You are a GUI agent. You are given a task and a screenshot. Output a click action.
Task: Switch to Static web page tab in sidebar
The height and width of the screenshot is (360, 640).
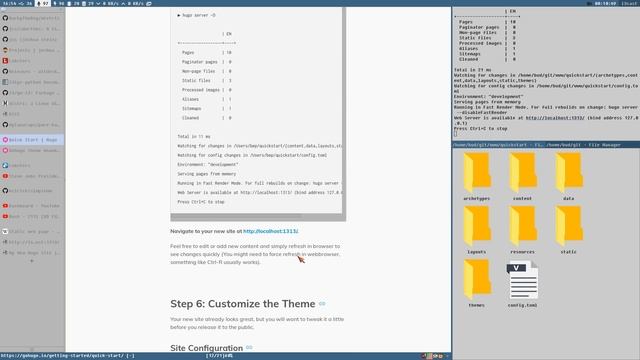32,231
